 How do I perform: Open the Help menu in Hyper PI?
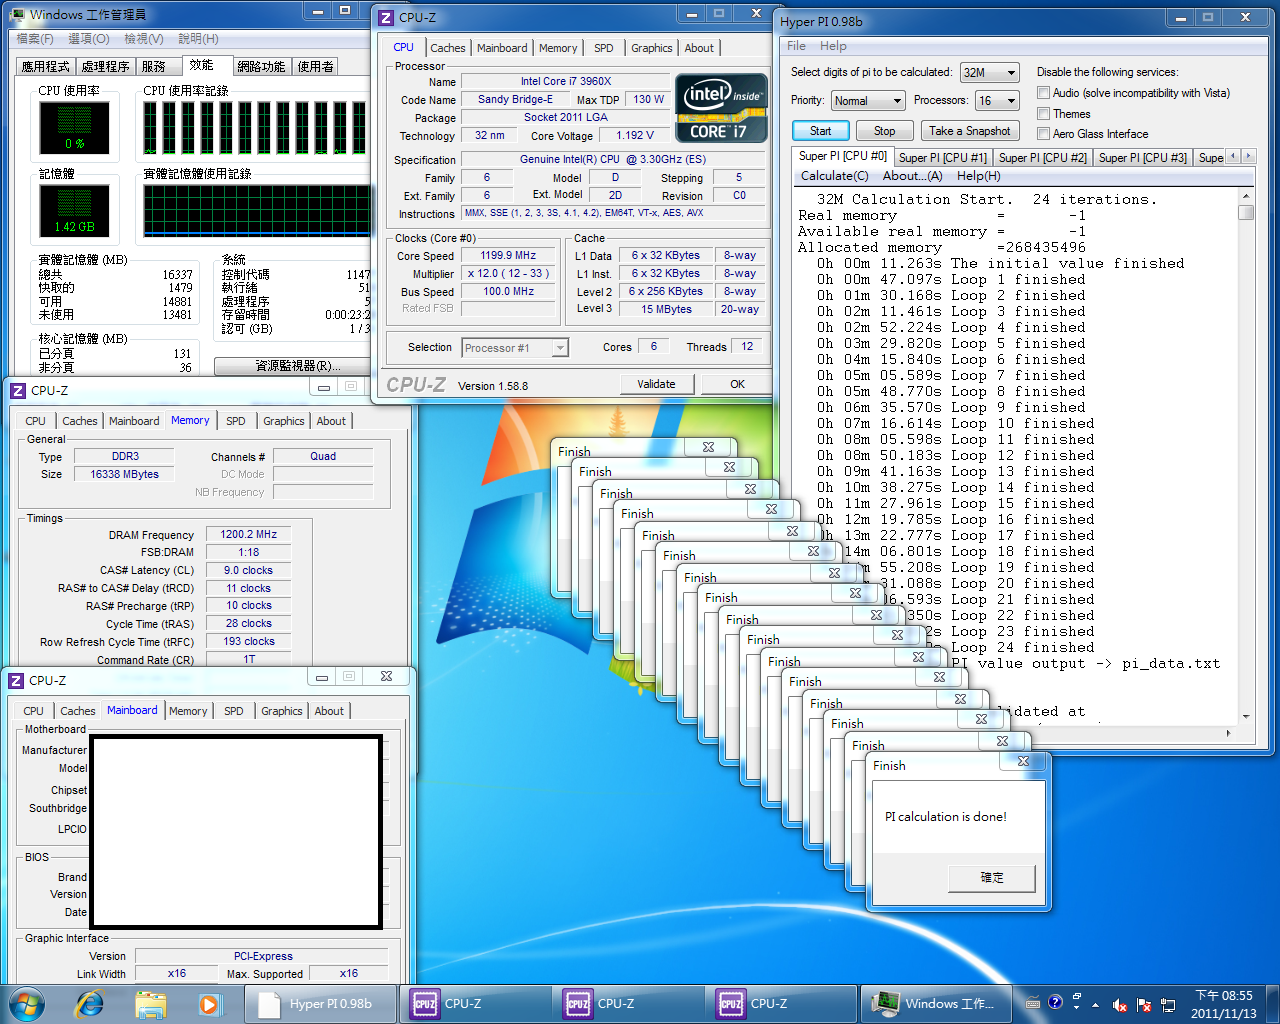833,46
